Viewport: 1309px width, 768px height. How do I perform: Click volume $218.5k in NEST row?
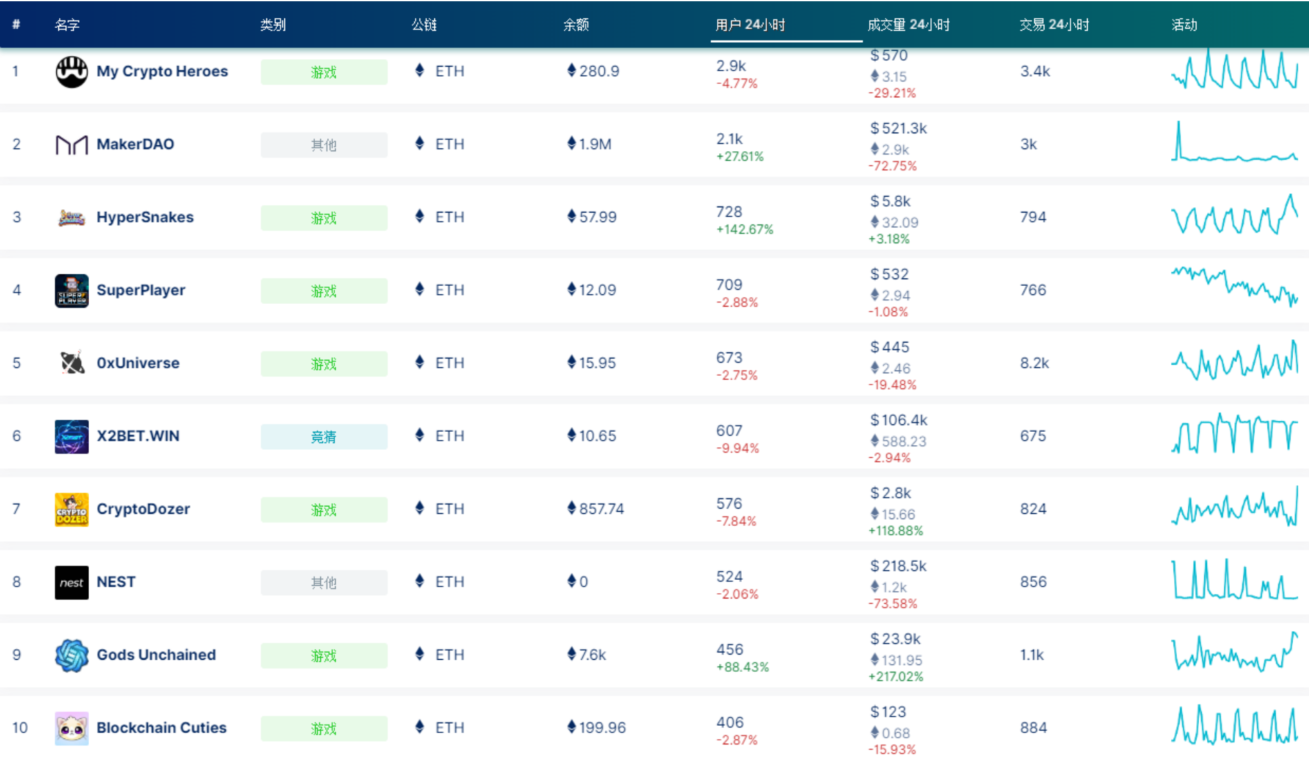(898, 566)
